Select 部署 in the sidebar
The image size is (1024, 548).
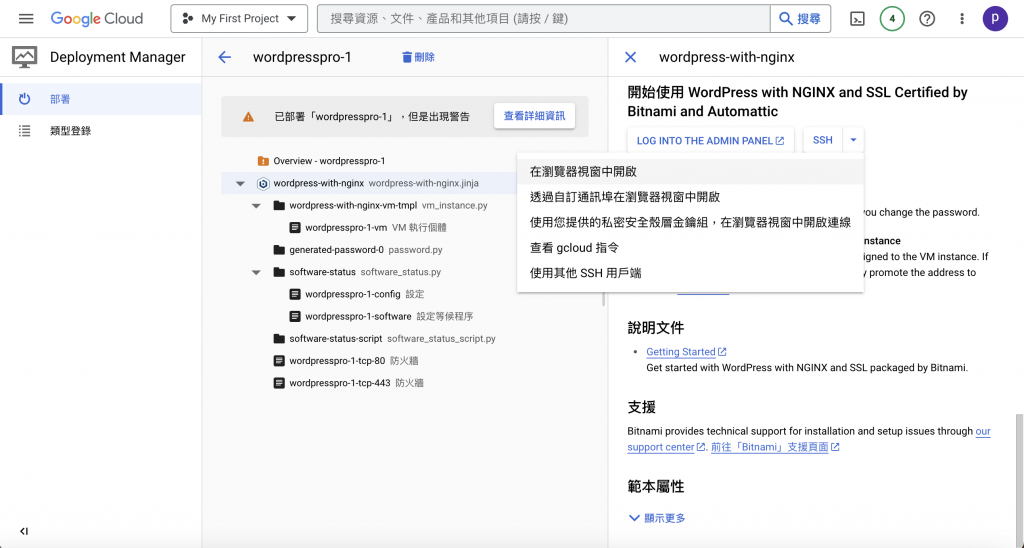101,99
